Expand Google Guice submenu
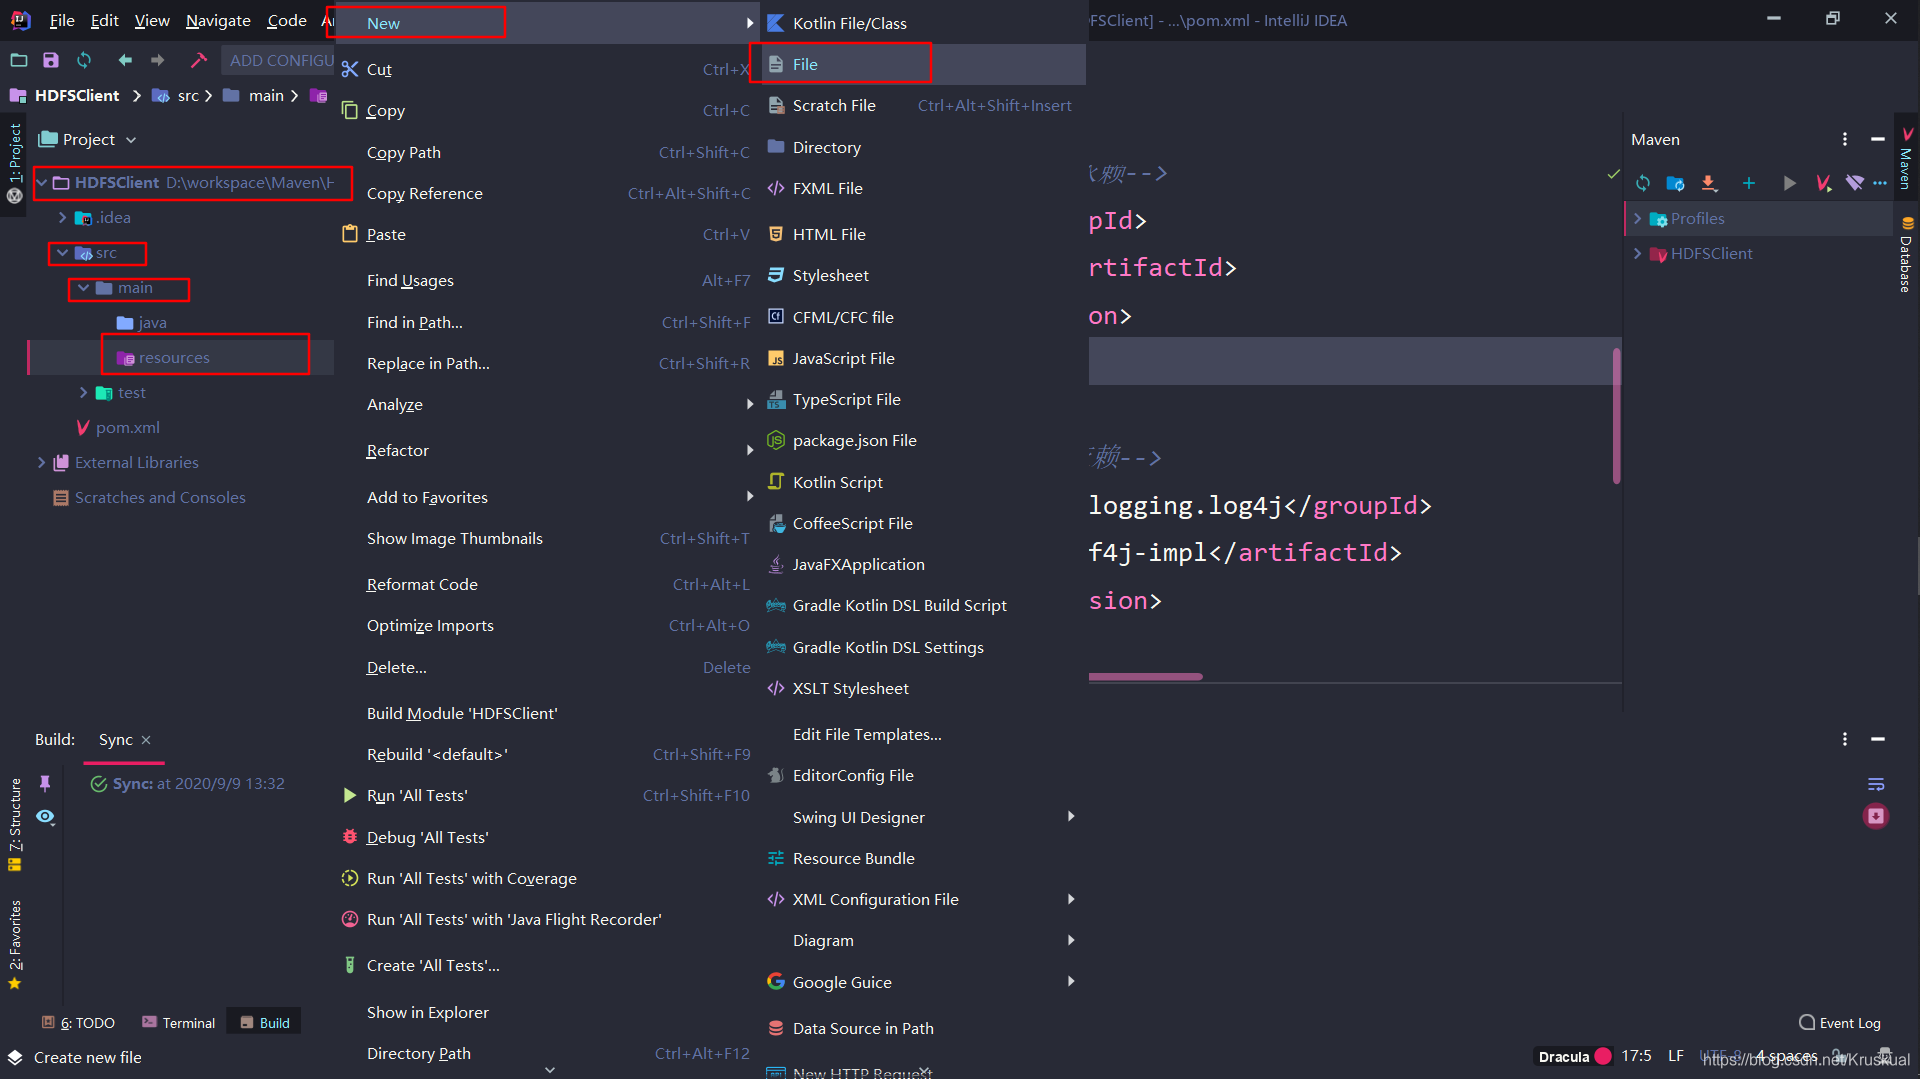Image resolution: width=1920 pixels, height=1079 pixels. (x=923, y=982)
